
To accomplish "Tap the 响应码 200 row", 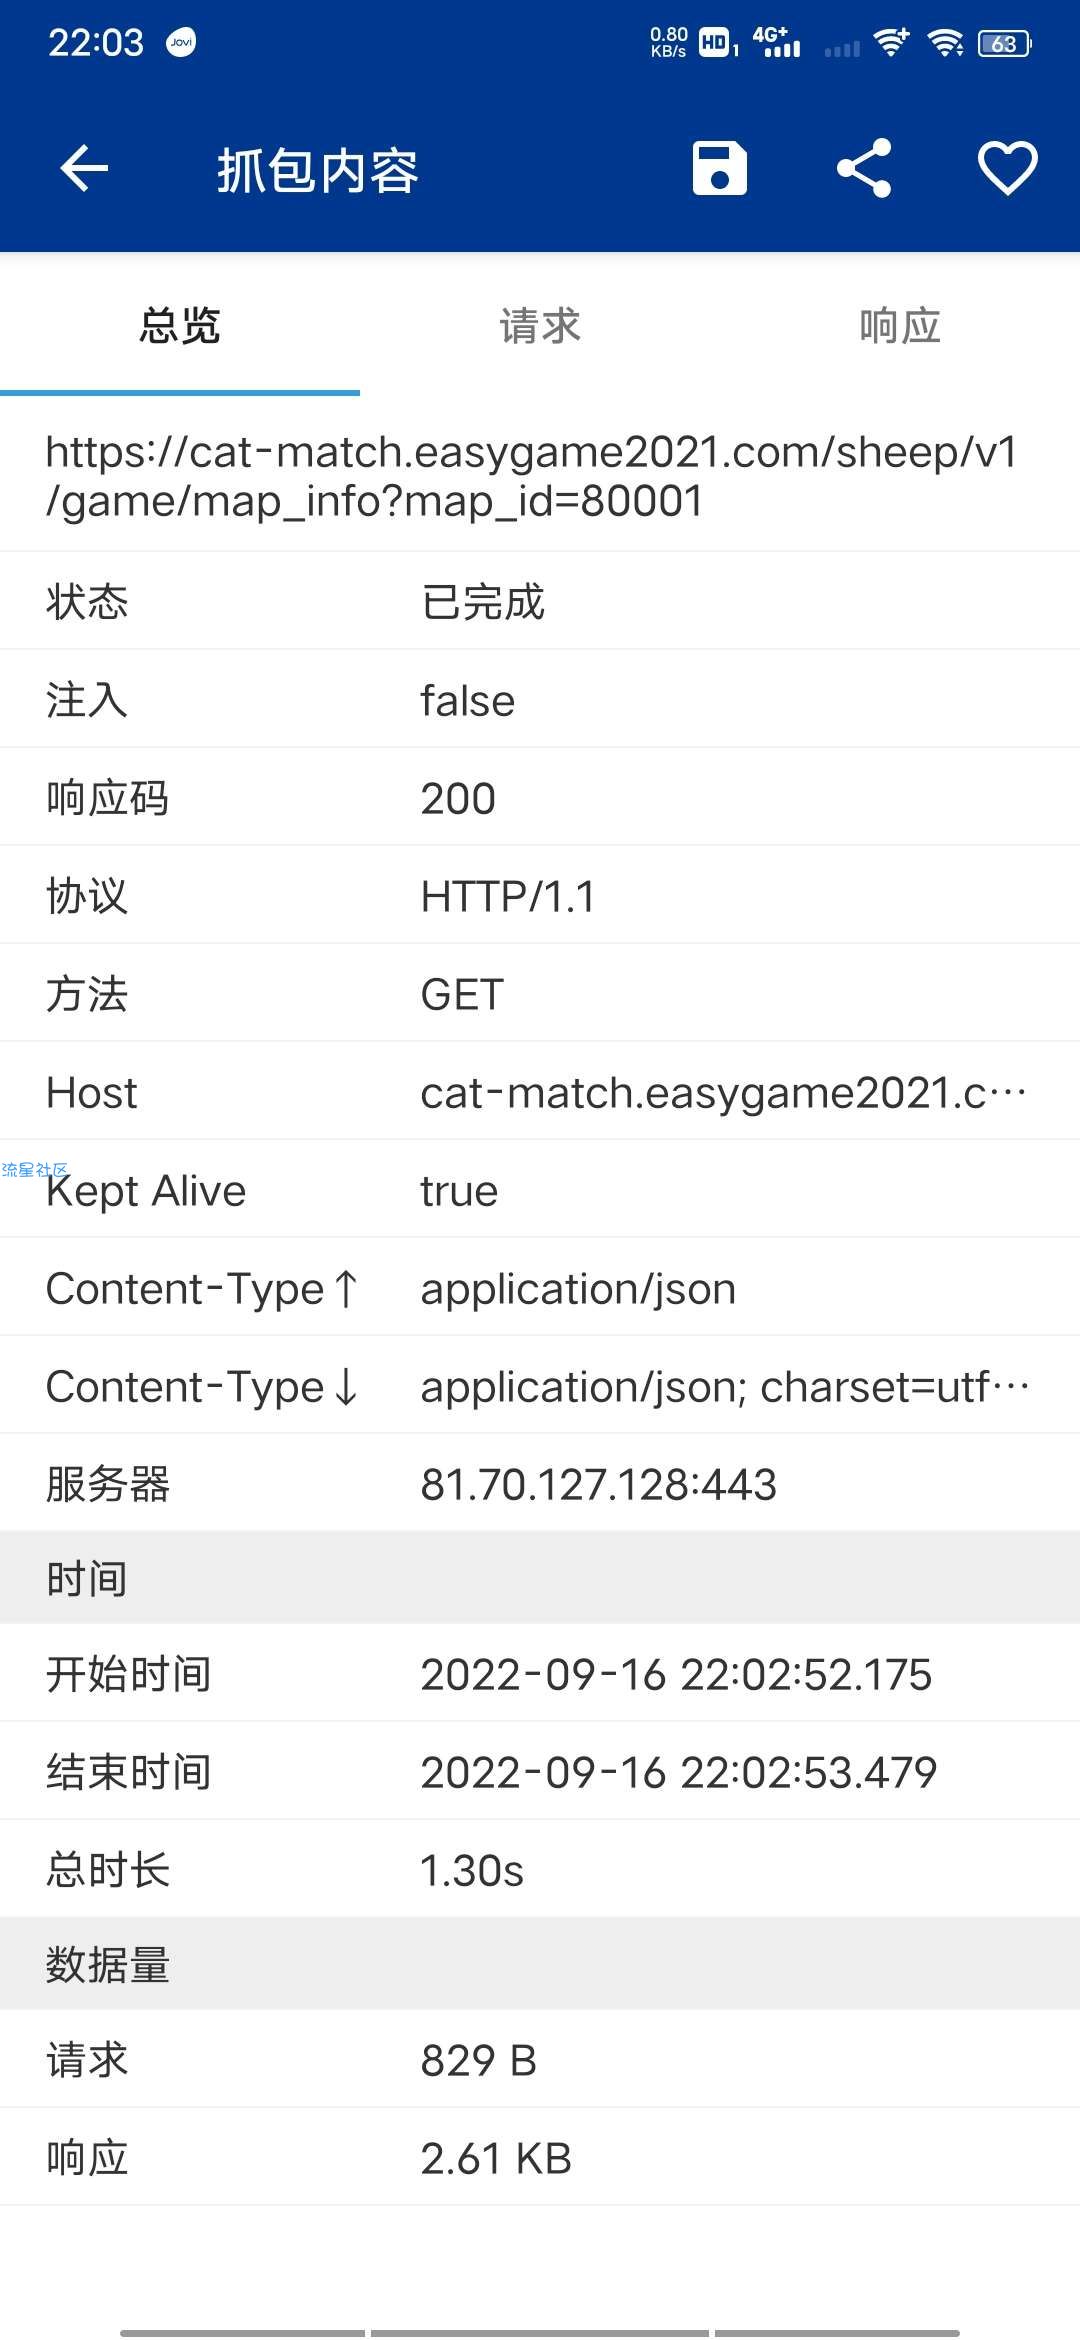I will (x=540, y=799).
